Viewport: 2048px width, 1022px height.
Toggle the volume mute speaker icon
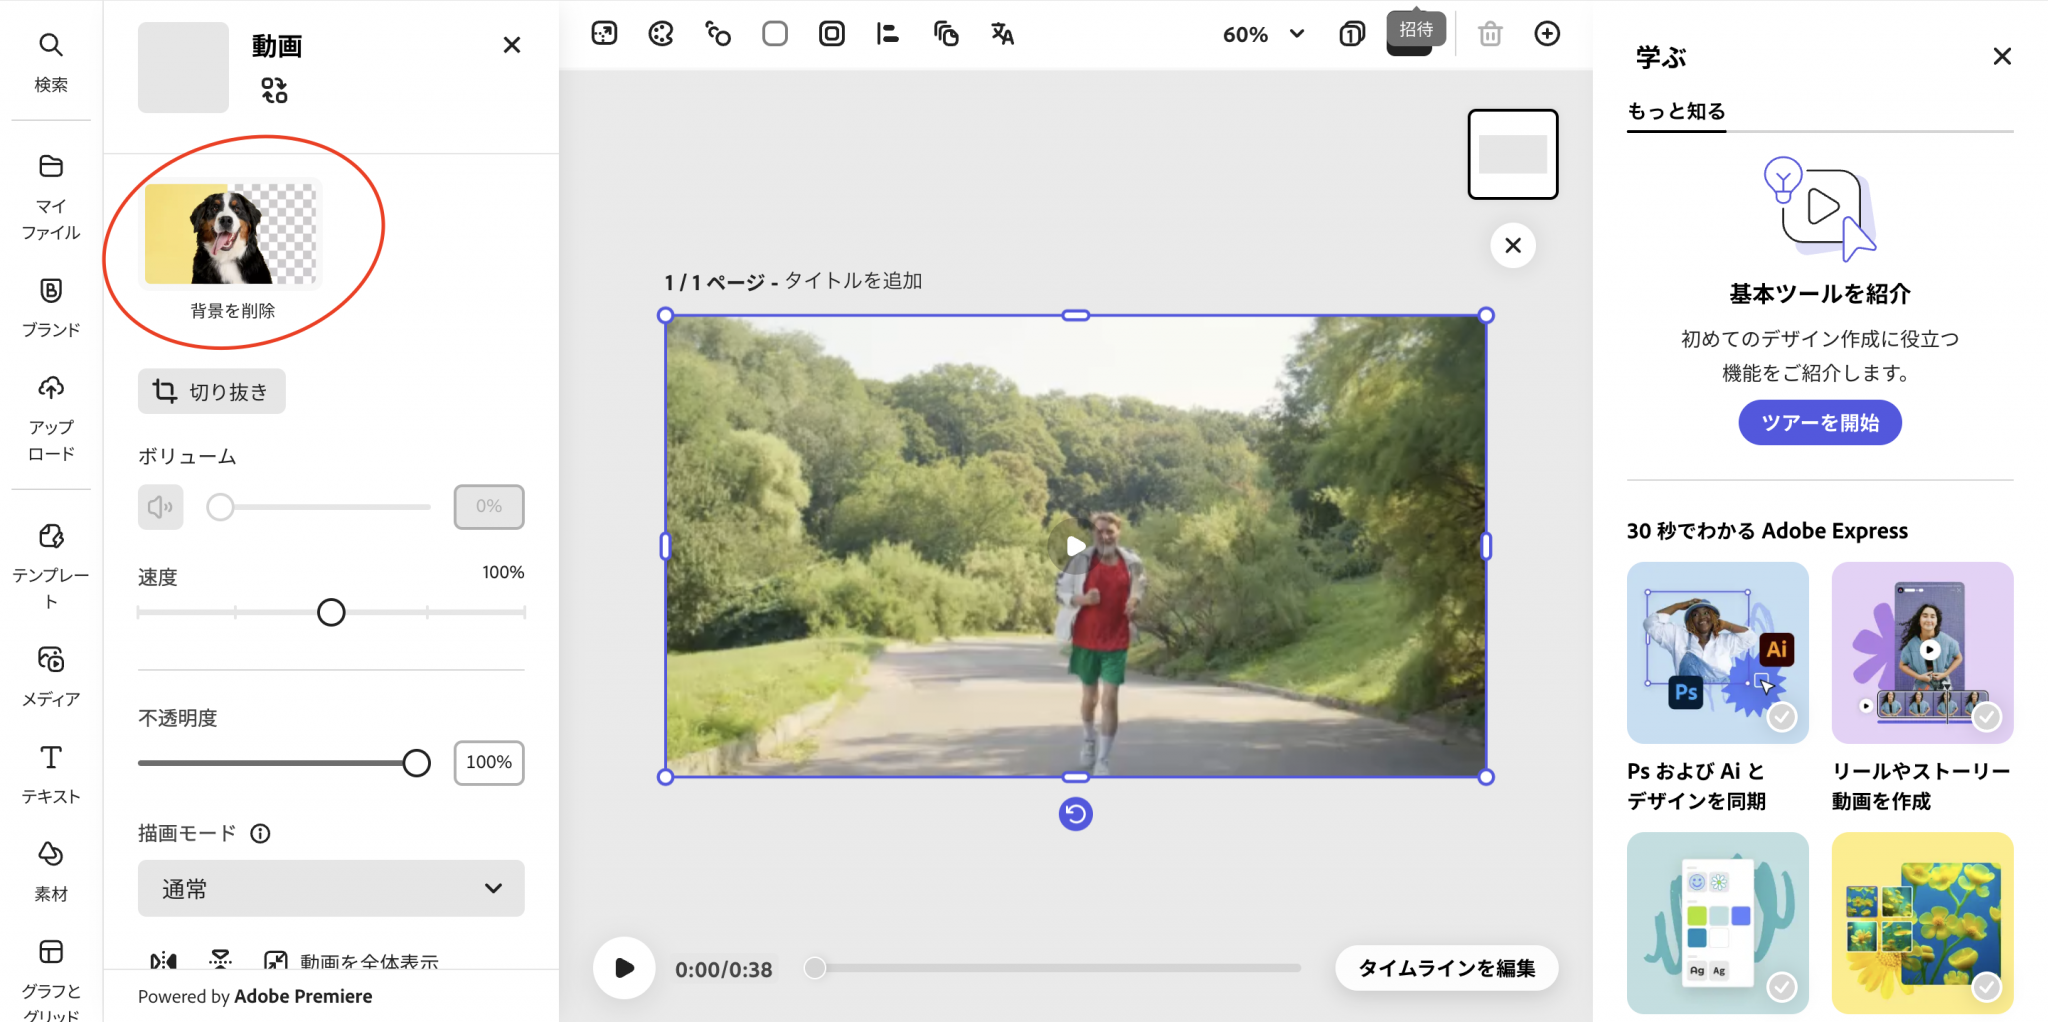160,507
